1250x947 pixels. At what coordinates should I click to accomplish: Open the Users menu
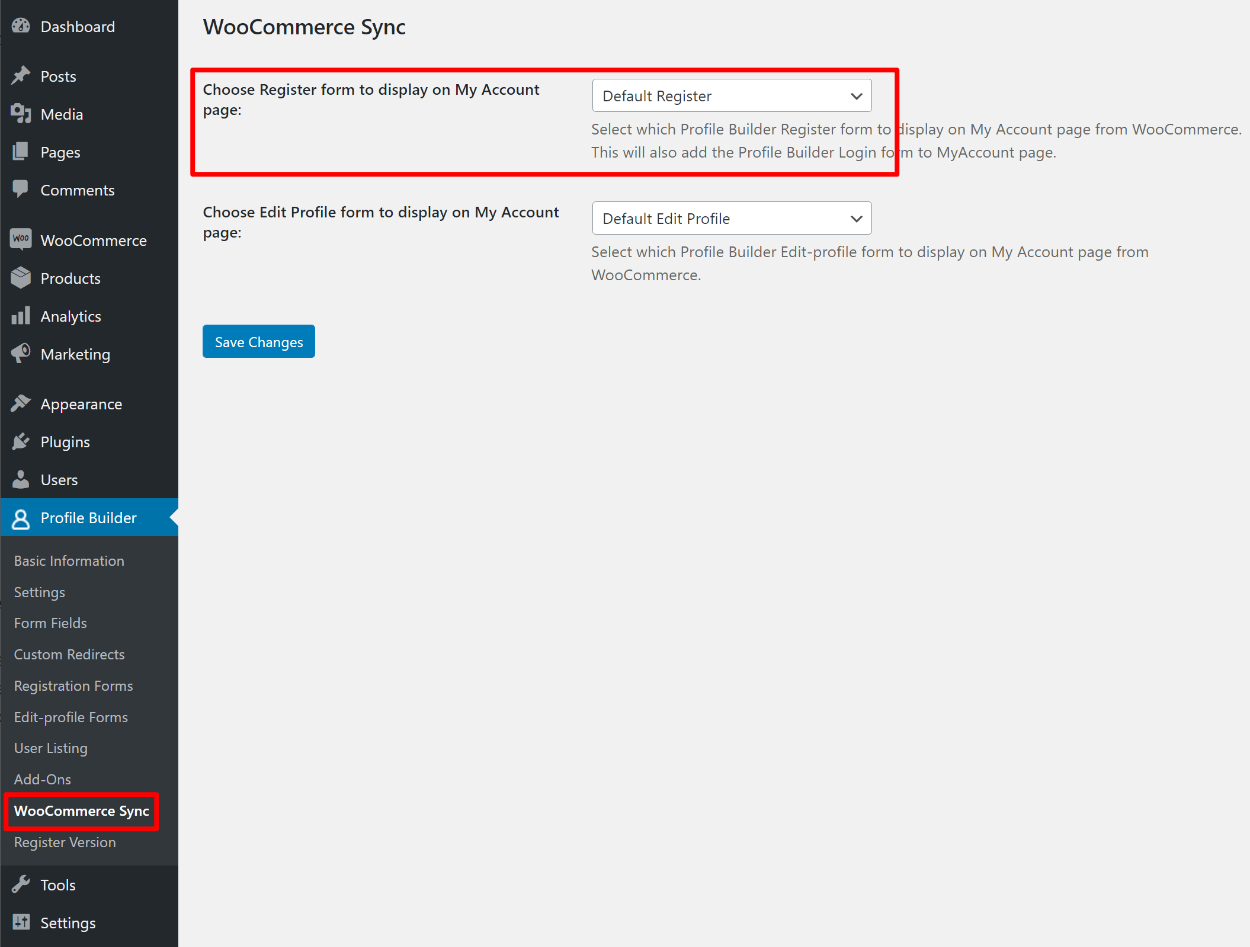click(89, 480)
